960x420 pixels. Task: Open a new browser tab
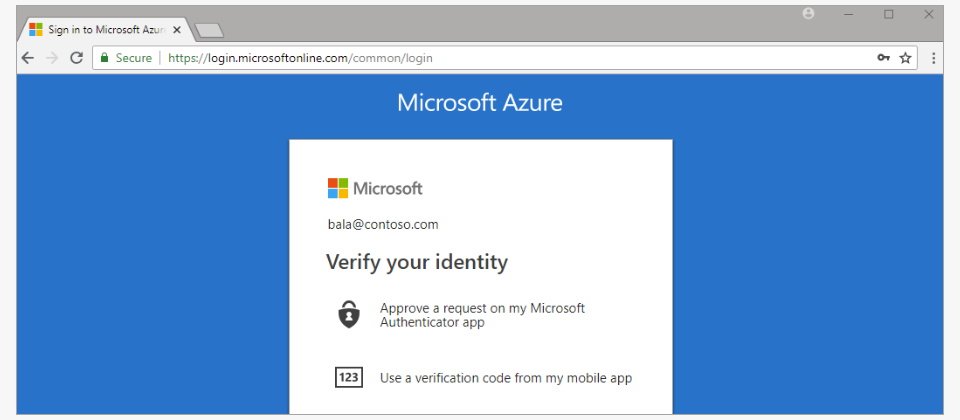click(209, 31)
